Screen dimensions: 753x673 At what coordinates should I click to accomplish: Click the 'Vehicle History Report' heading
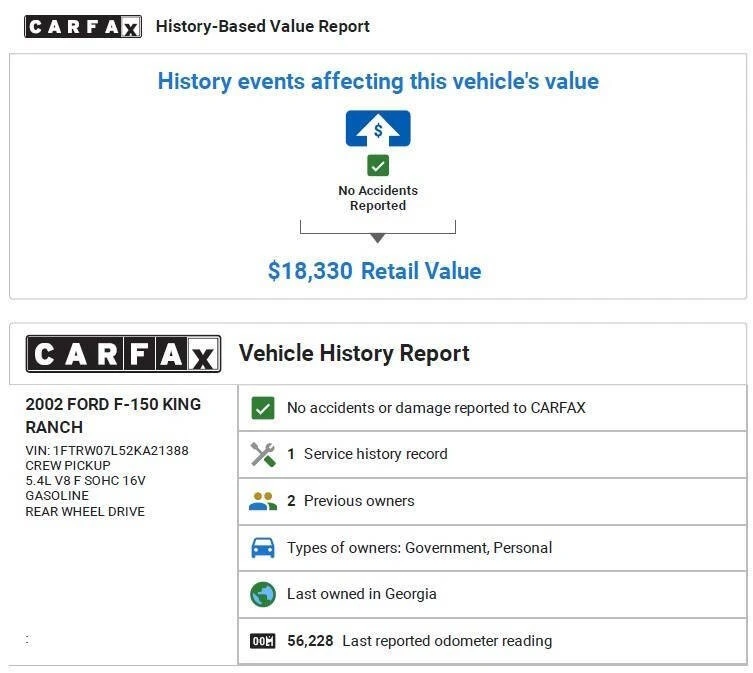coord(354,354)
